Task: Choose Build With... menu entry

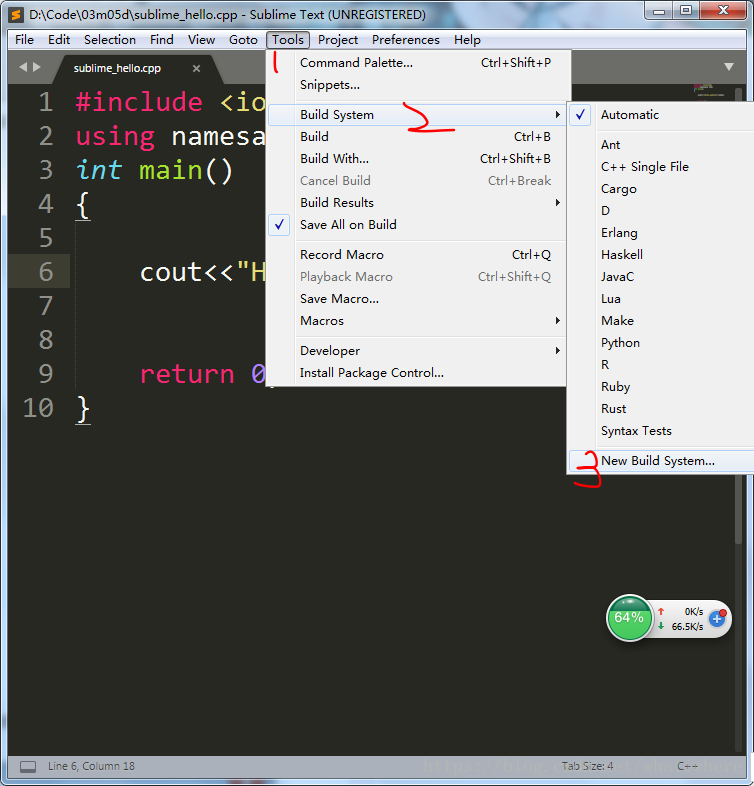Action: click(417, 159)
